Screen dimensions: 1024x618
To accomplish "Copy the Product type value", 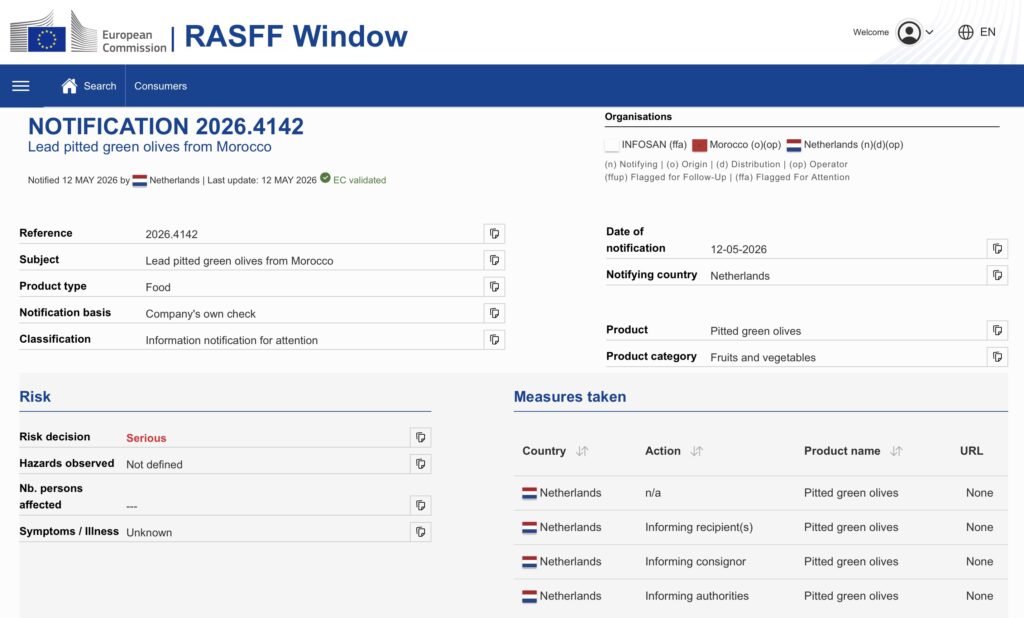I will (x=494, y=287).
